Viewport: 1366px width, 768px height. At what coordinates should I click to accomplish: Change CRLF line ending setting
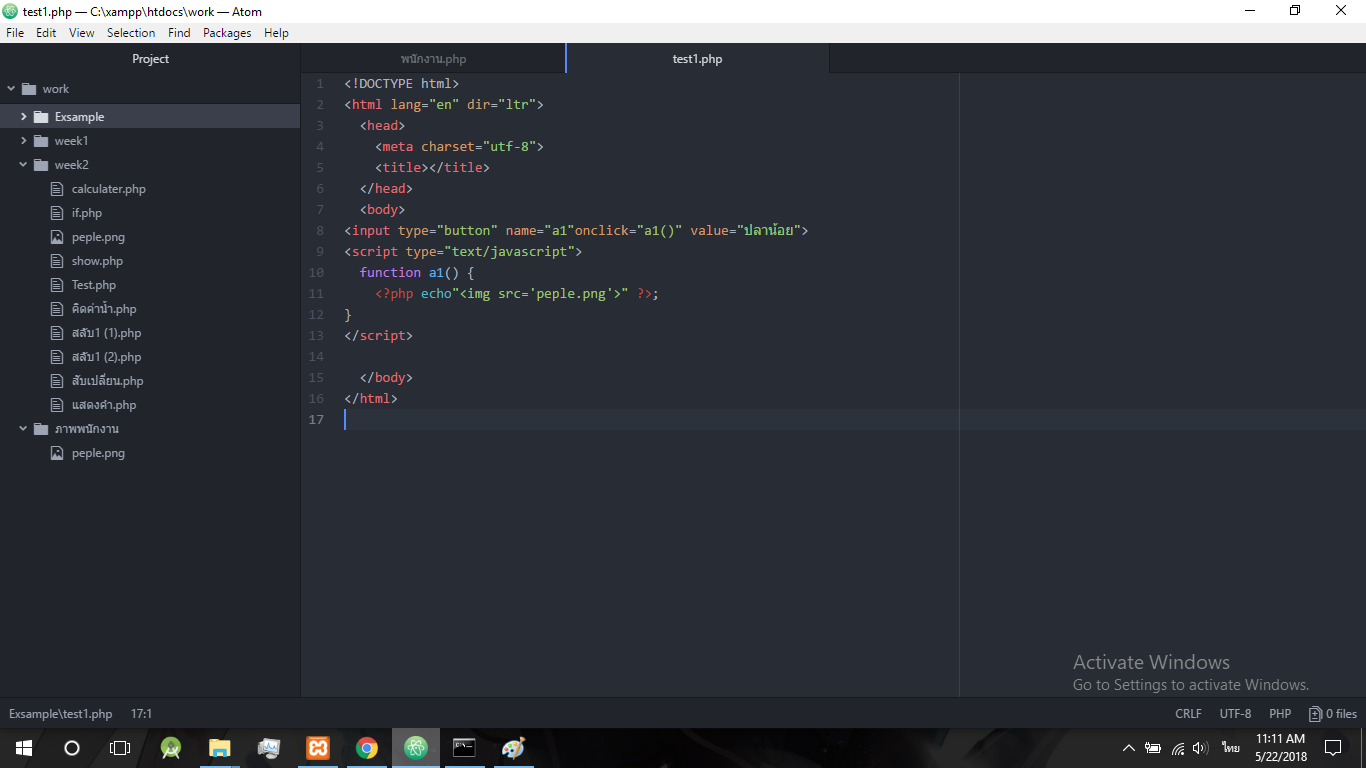coord(1189,714)
